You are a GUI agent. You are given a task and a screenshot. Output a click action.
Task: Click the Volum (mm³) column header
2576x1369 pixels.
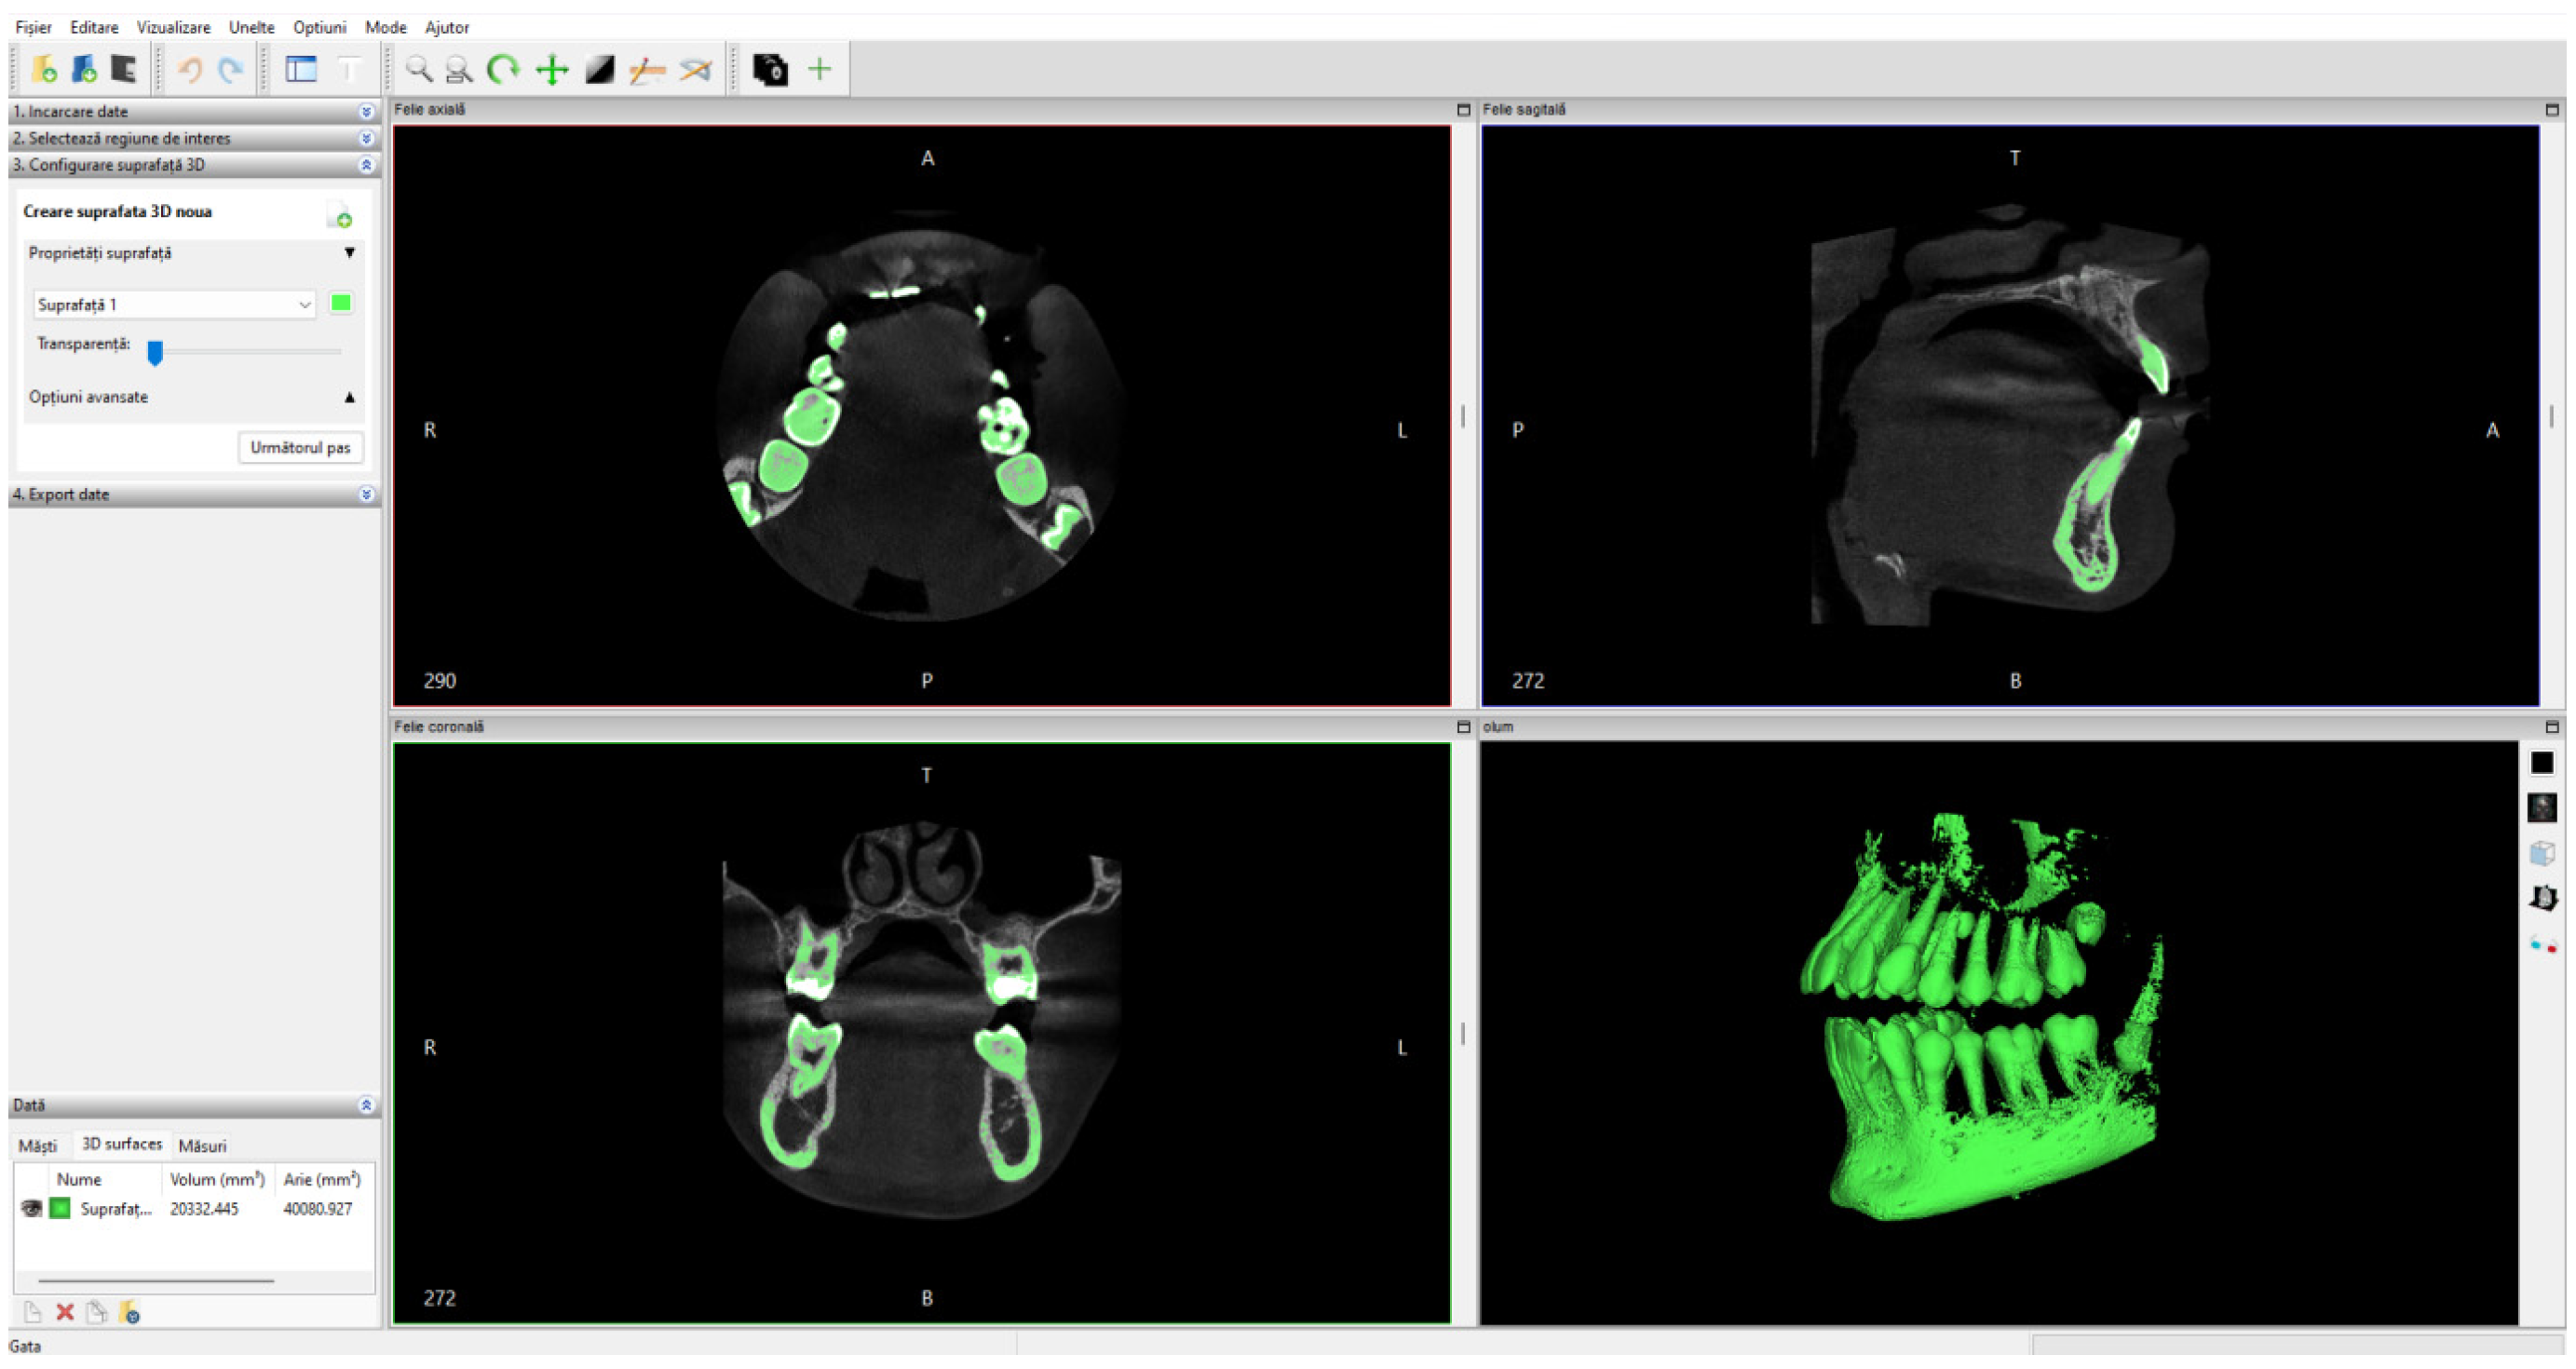click(x=217, y=1179)
